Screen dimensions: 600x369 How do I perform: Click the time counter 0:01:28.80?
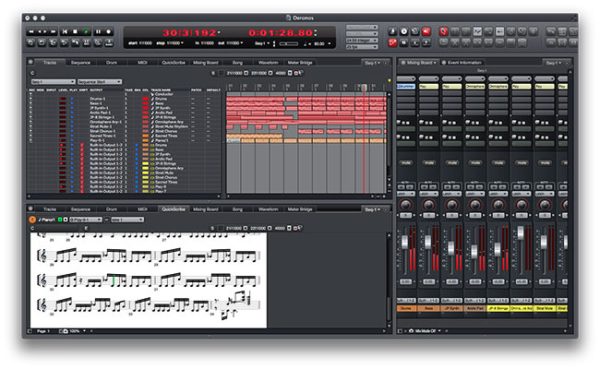coord(280,33)
